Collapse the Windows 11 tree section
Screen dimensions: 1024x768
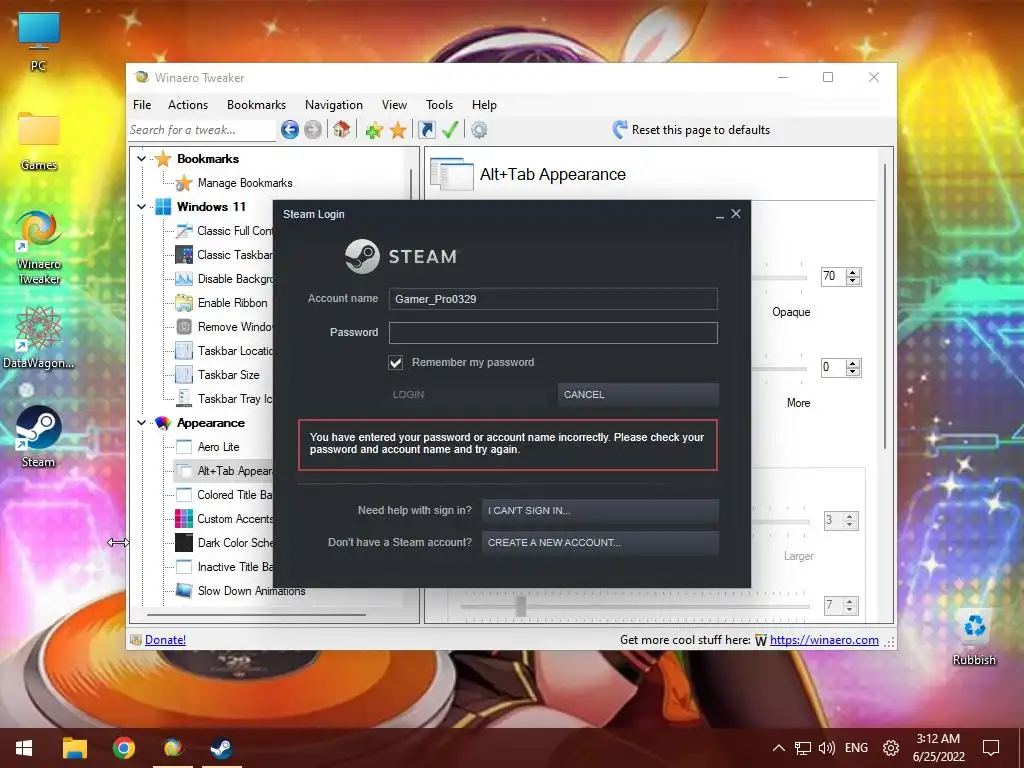[x=141, y=206]
